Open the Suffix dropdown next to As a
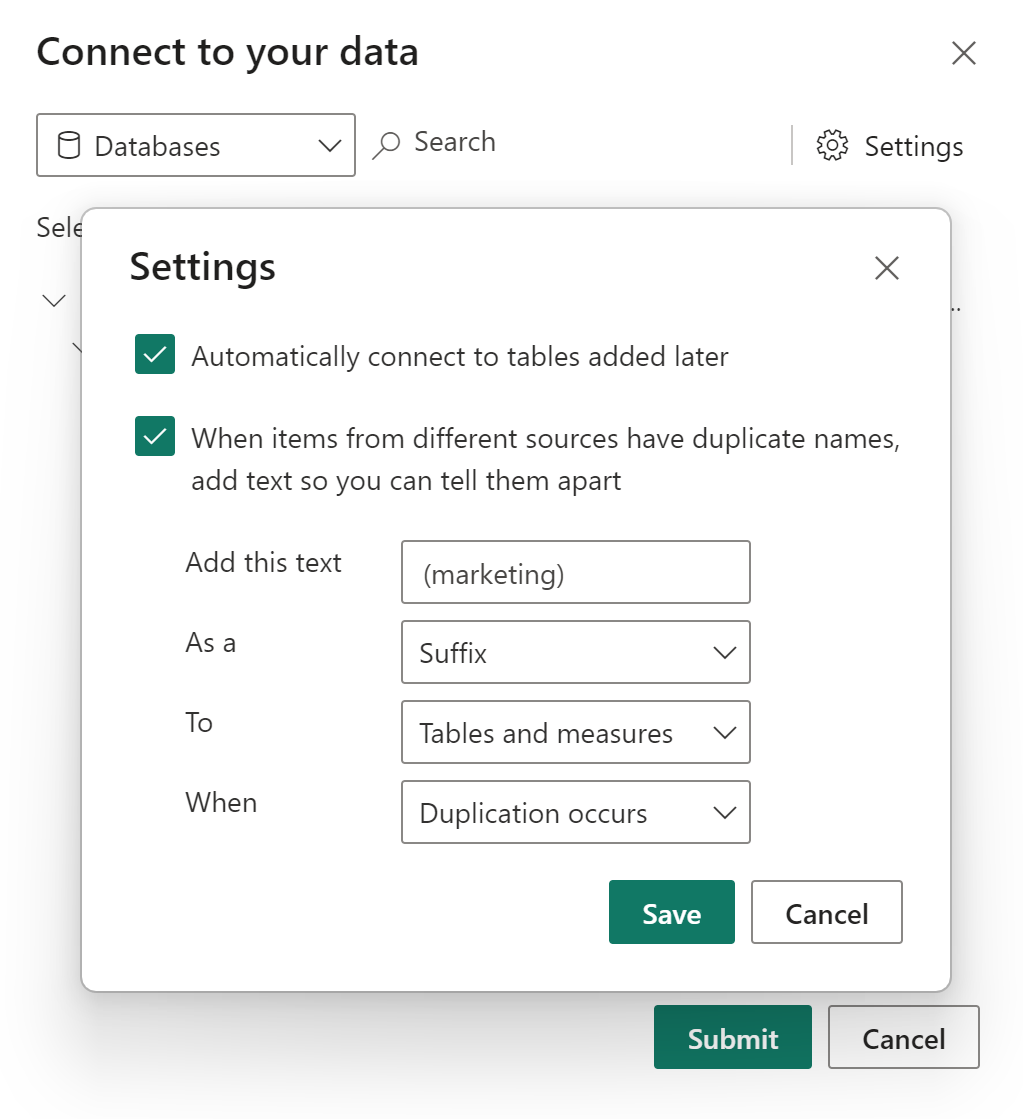Screen dimensions: 1023x1119 (575, 652)
